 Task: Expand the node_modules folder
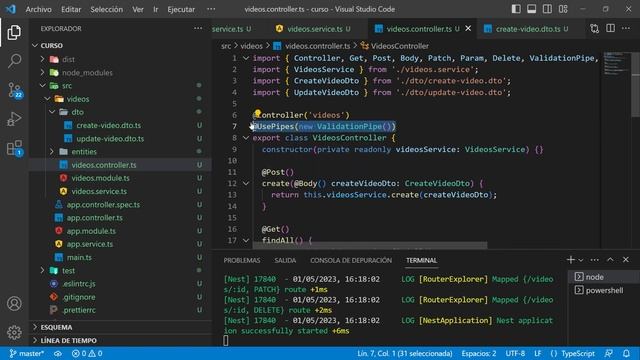point(42,72)
